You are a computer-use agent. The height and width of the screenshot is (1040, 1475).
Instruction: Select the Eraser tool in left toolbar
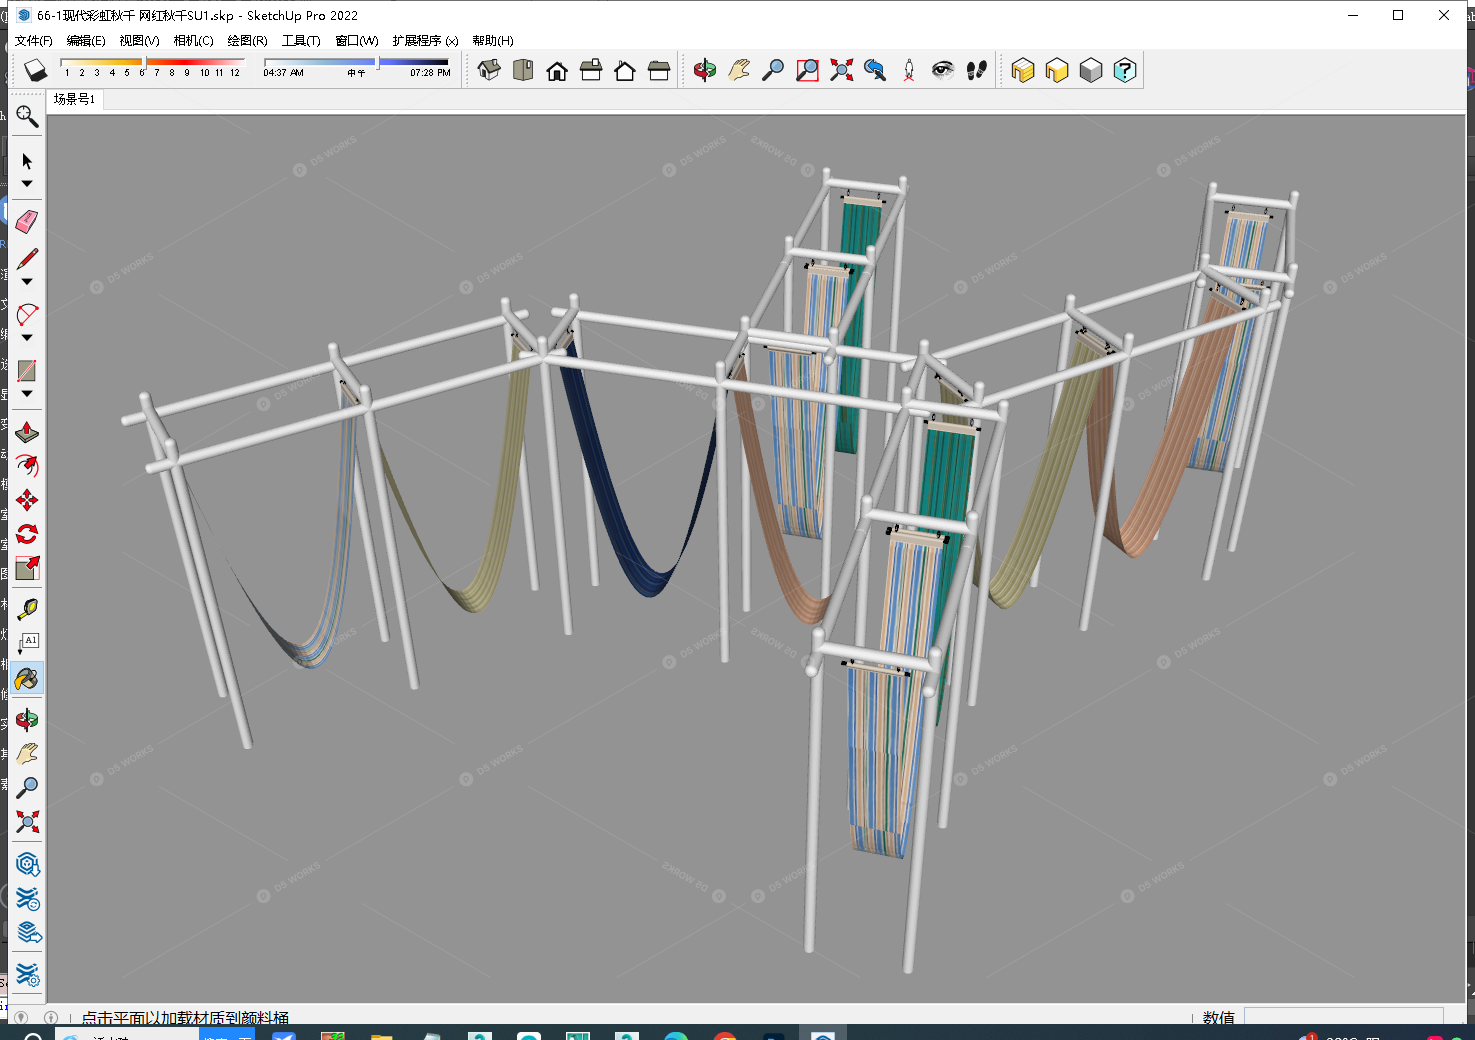pos(27,221)
